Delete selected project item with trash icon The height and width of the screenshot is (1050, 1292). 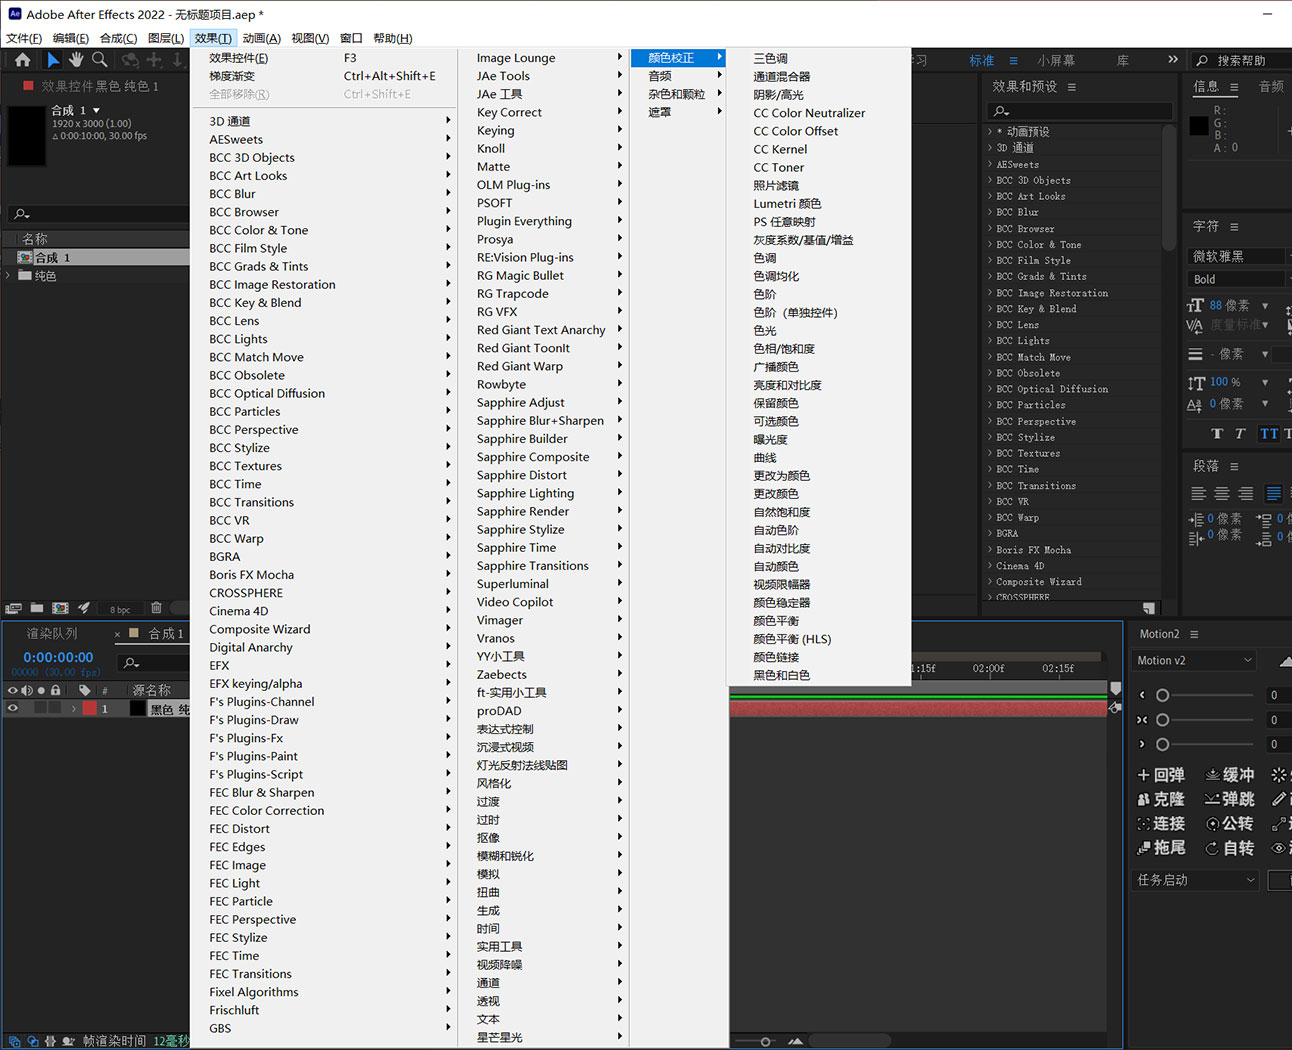click(156, 608)
